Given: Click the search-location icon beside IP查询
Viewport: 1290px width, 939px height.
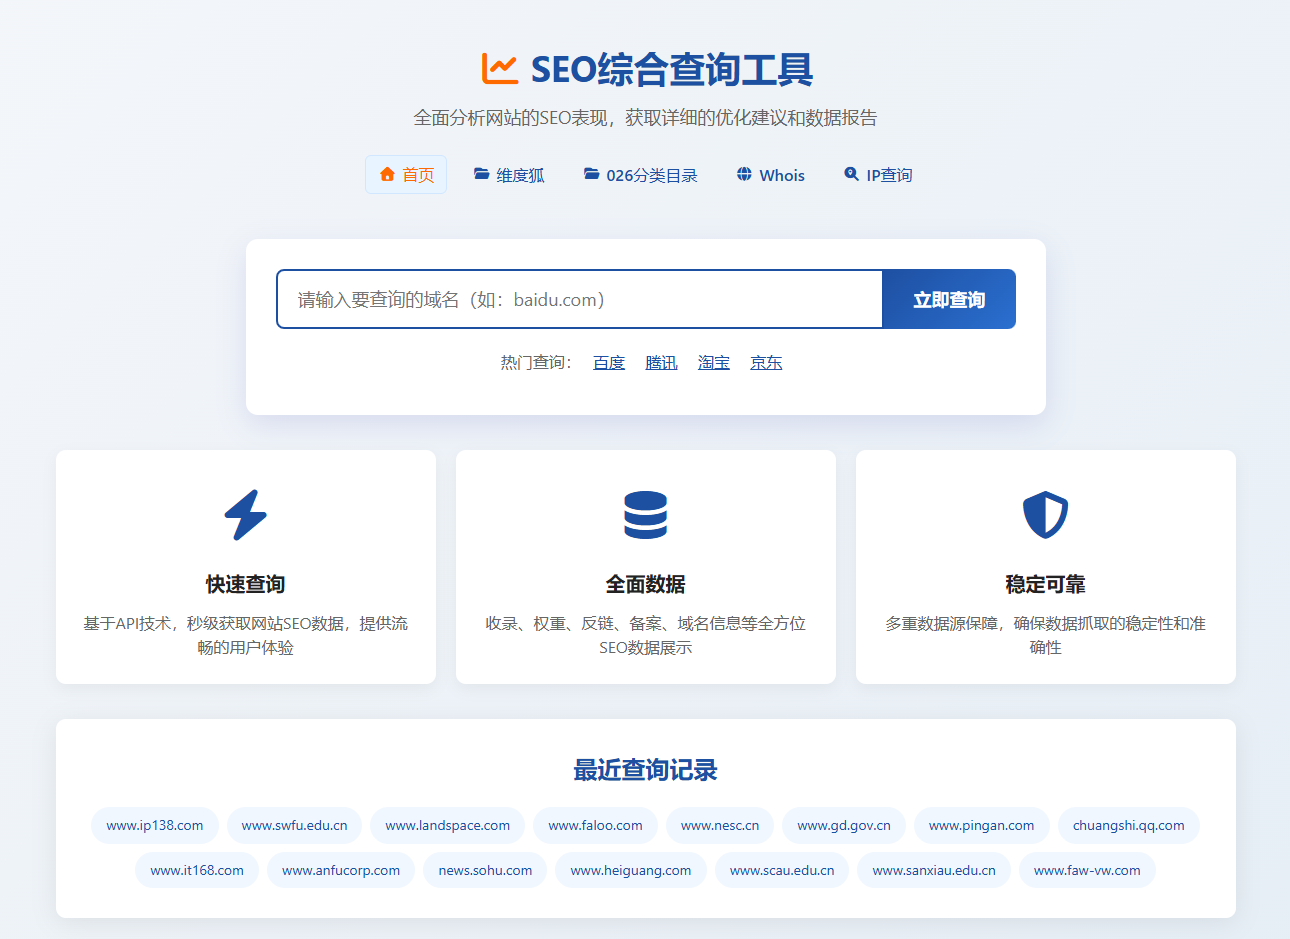Looking at the screenshot, I should 851,174.
